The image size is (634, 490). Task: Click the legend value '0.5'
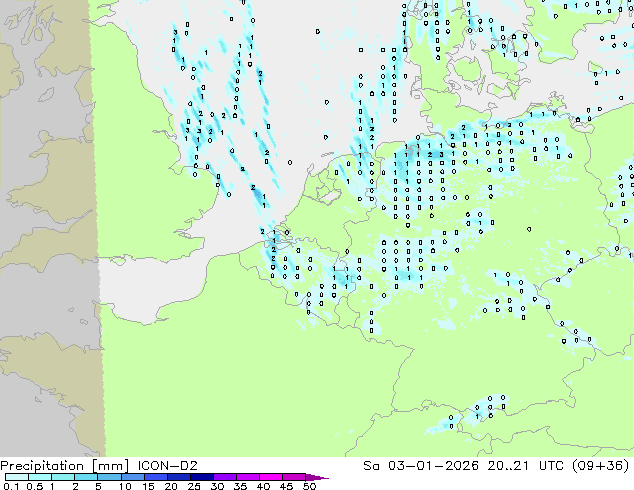(x=34, y=486)
